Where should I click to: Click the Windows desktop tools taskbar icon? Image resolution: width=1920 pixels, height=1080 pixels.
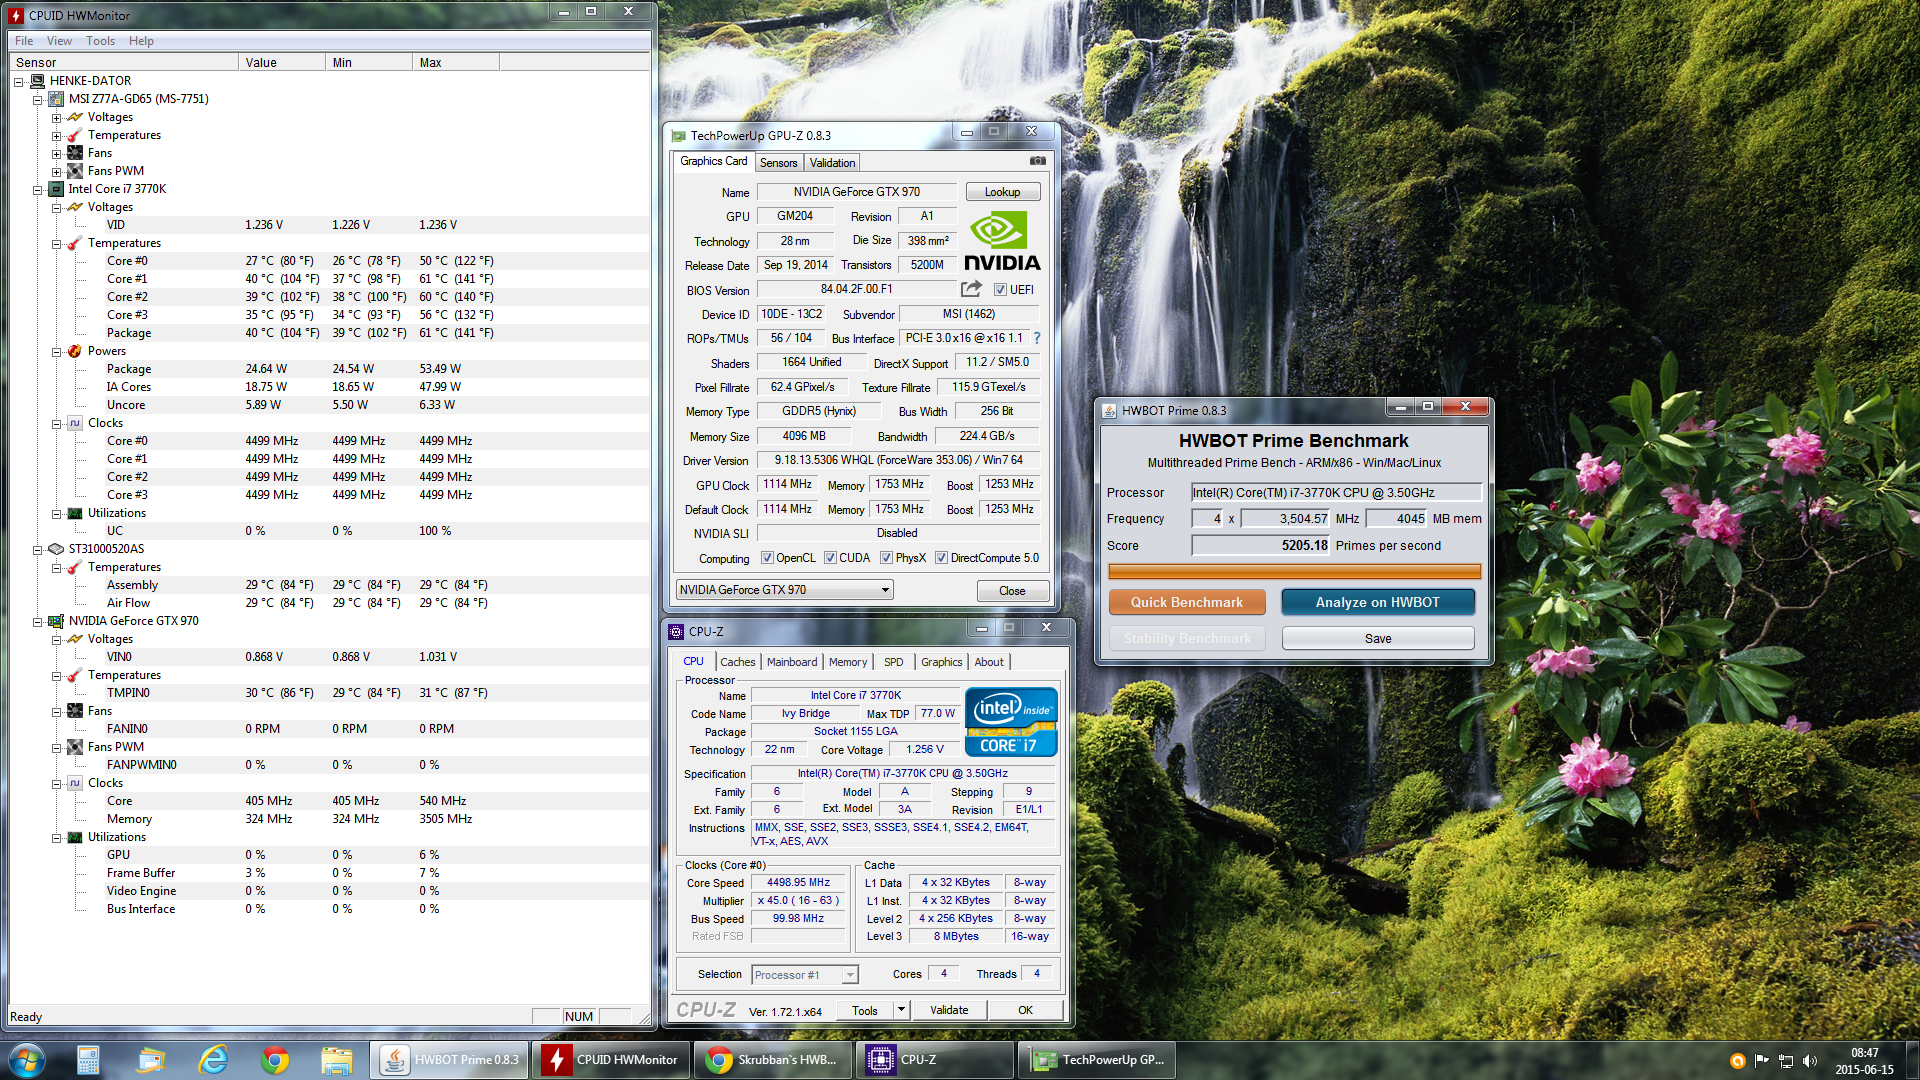pyautogui.click(x=150, y=1059)
